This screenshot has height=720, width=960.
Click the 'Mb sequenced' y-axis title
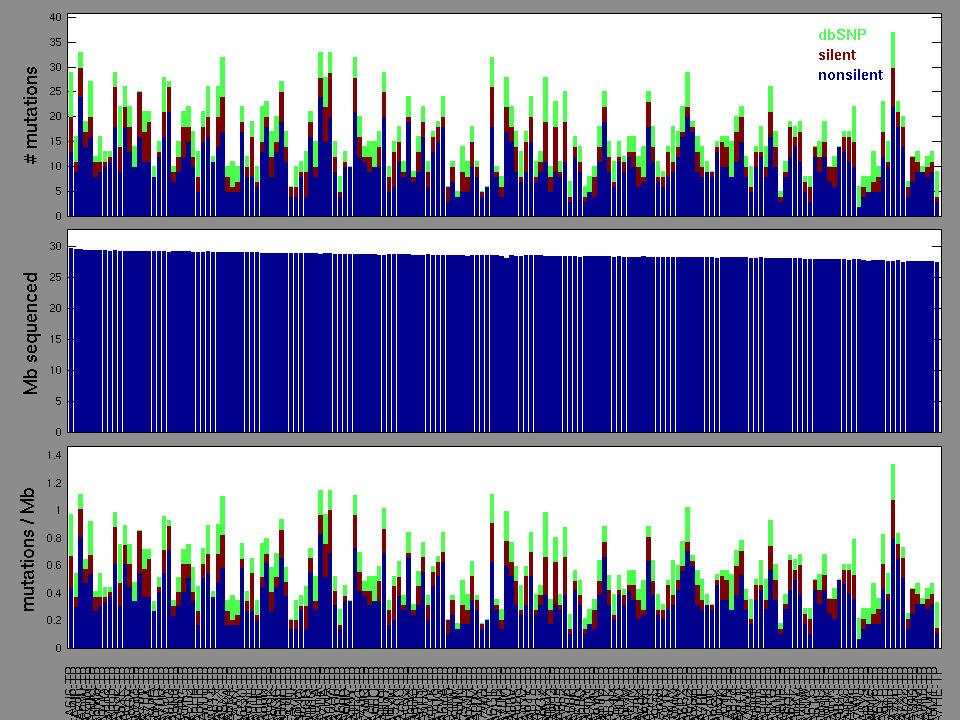32,332
